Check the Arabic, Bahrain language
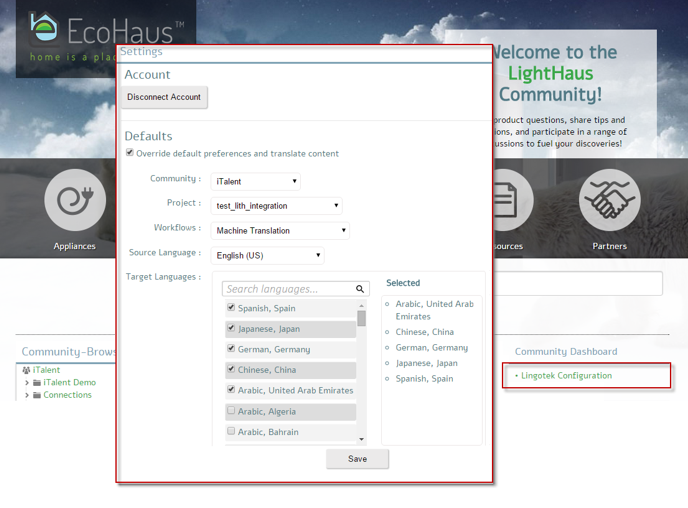The width and height of the screenshot is (688, 508). [231, 432]
